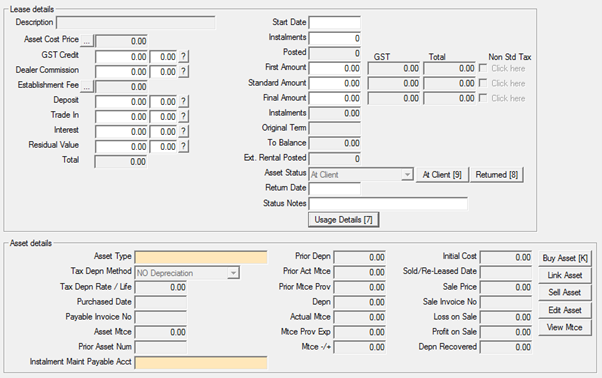Viewport: 602px width, 378px height.
Task: Click the Initial Cost value field
Action: coord(506,257)
